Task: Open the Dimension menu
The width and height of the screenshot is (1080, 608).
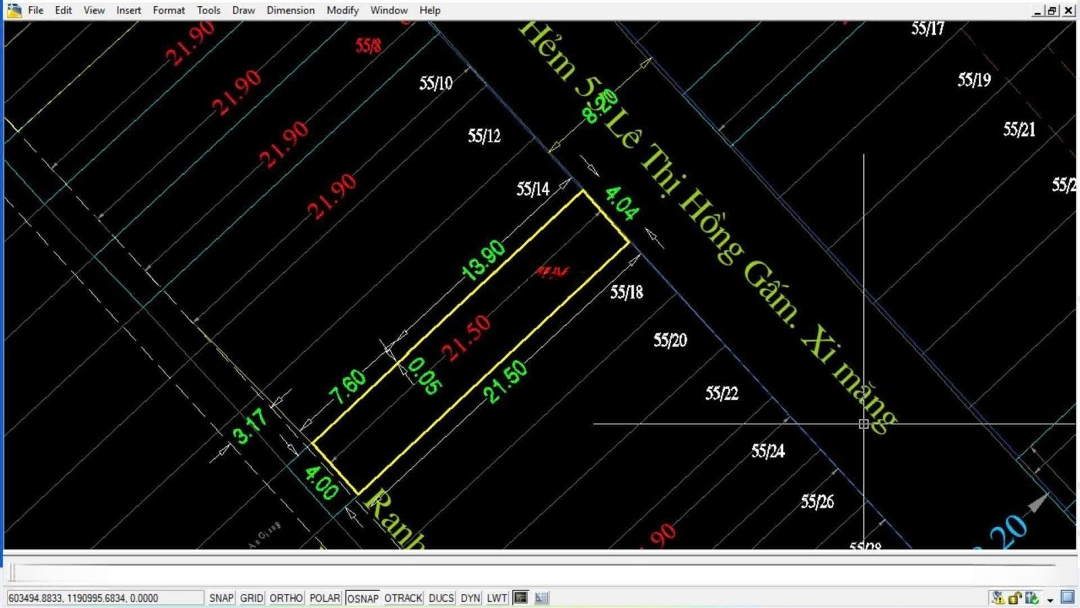Action: [290, 10]
